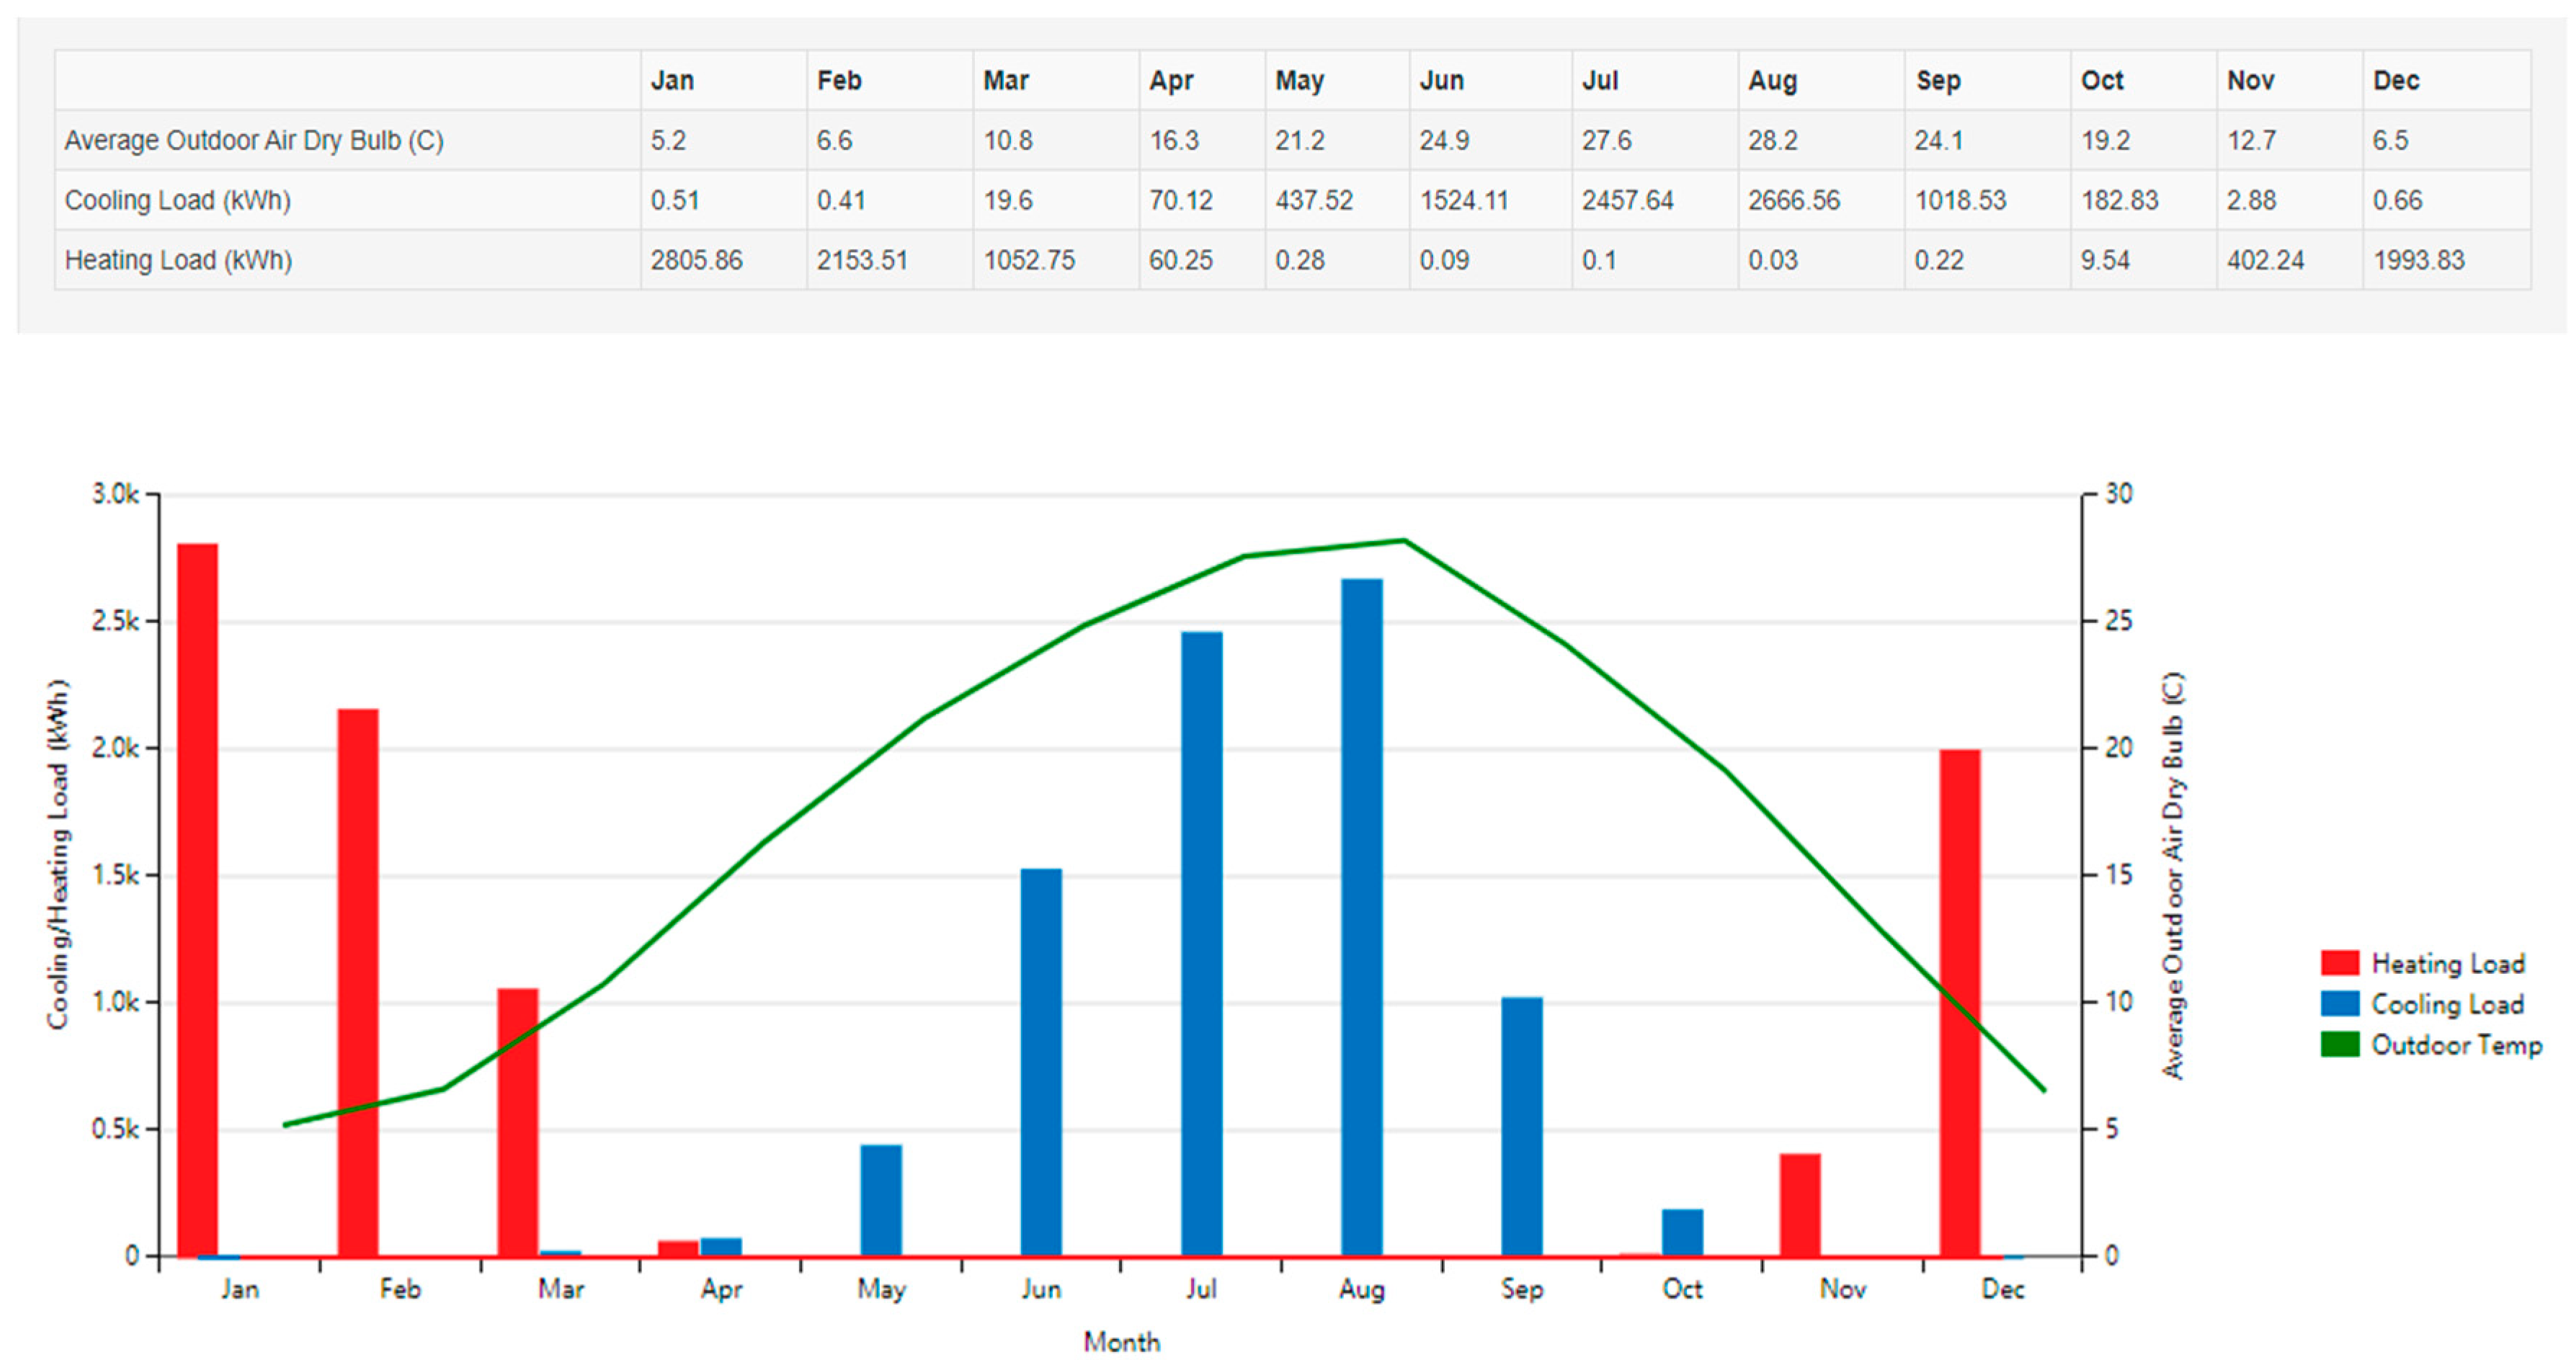This screenshot has width=2576, height=1360.
Task: Click the 1052.75 heating load cell
Action: [1029, 260]
